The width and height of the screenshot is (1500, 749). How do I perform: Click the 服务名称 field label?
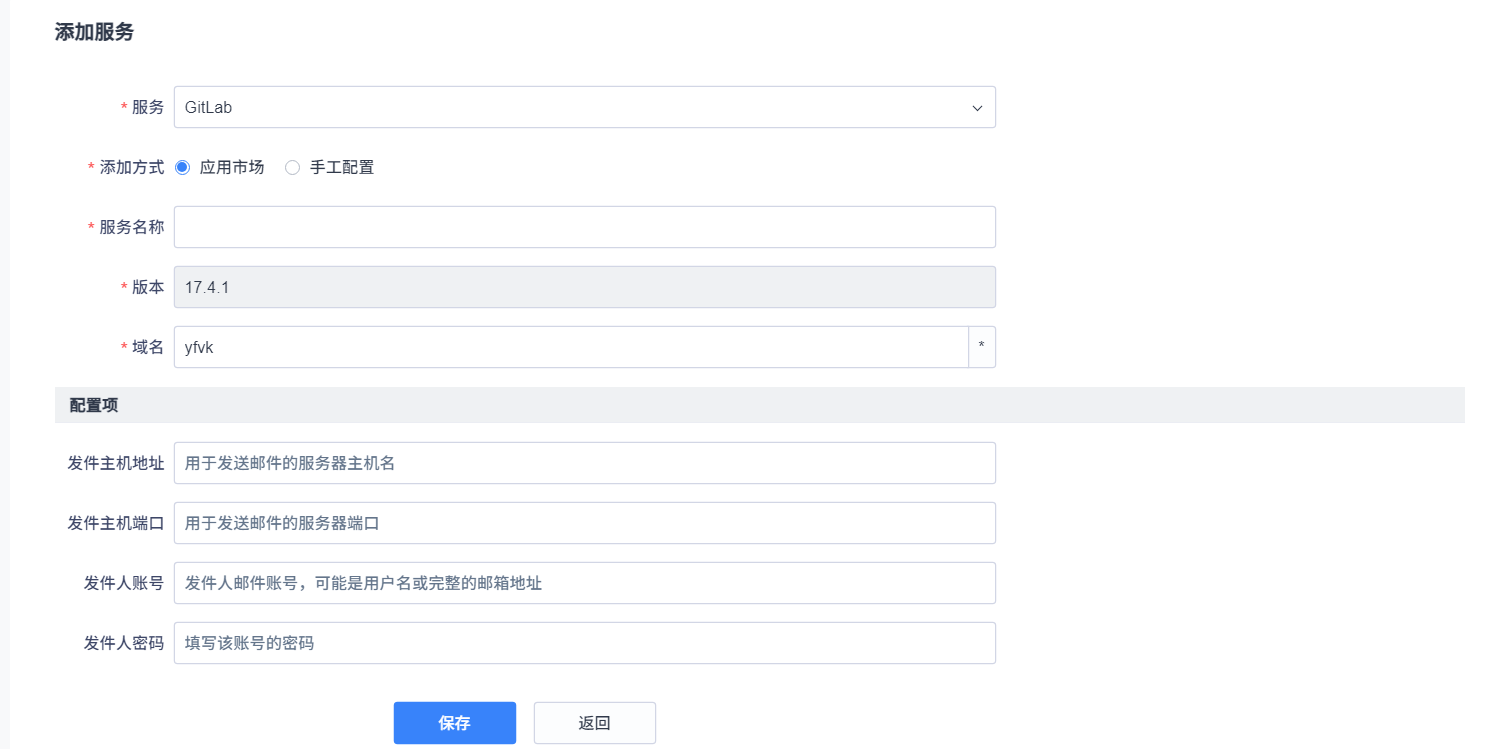point(131,227)
